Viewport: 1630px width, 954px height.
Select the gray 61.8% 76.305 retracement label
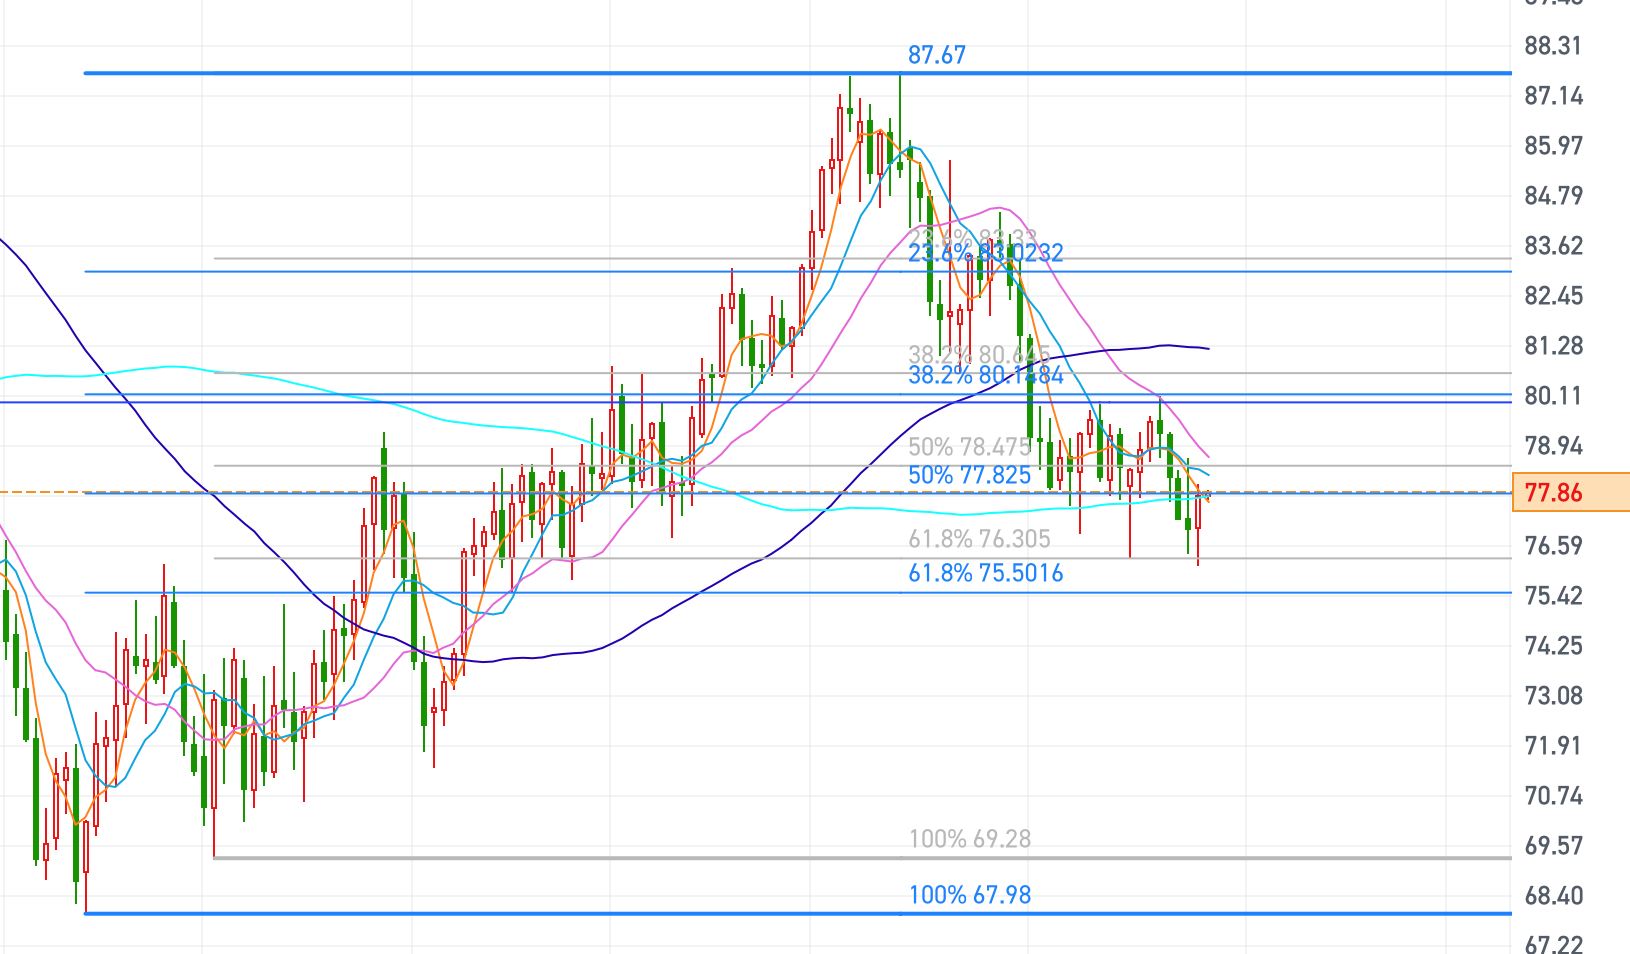click(x=979, y=539)
